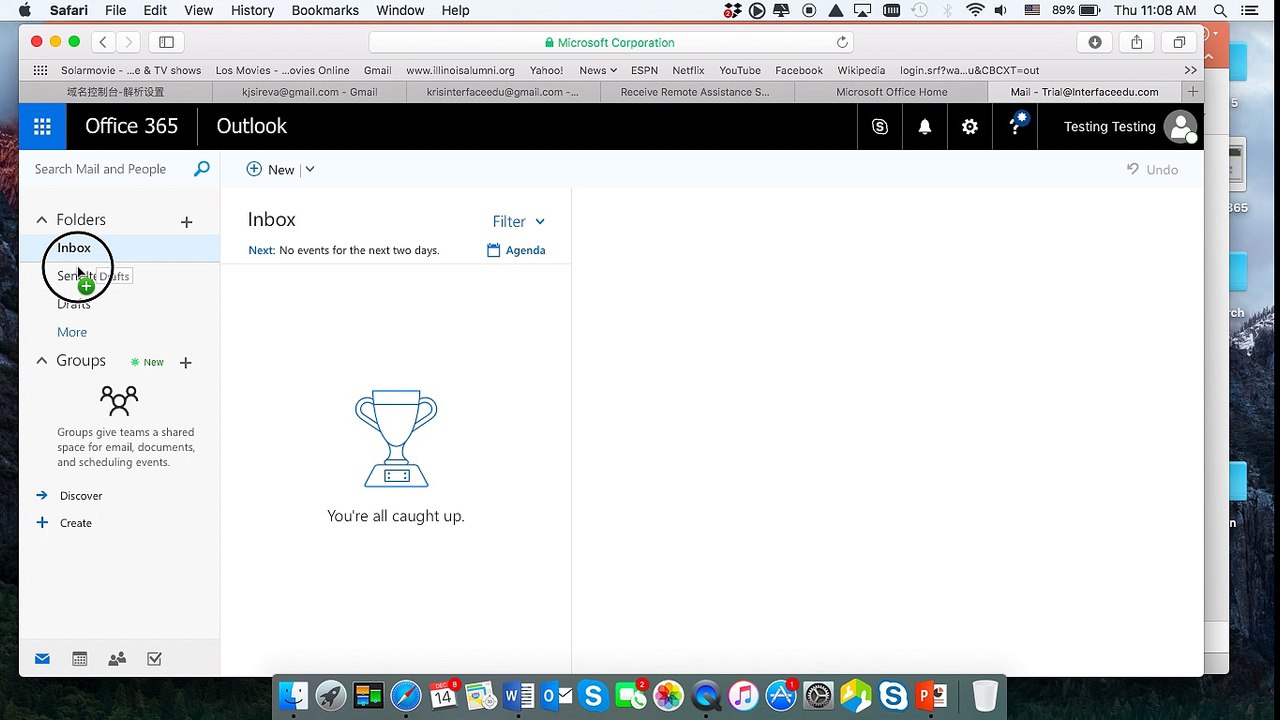
Task: Click the Safari address bar
Action: coord(611,42)
